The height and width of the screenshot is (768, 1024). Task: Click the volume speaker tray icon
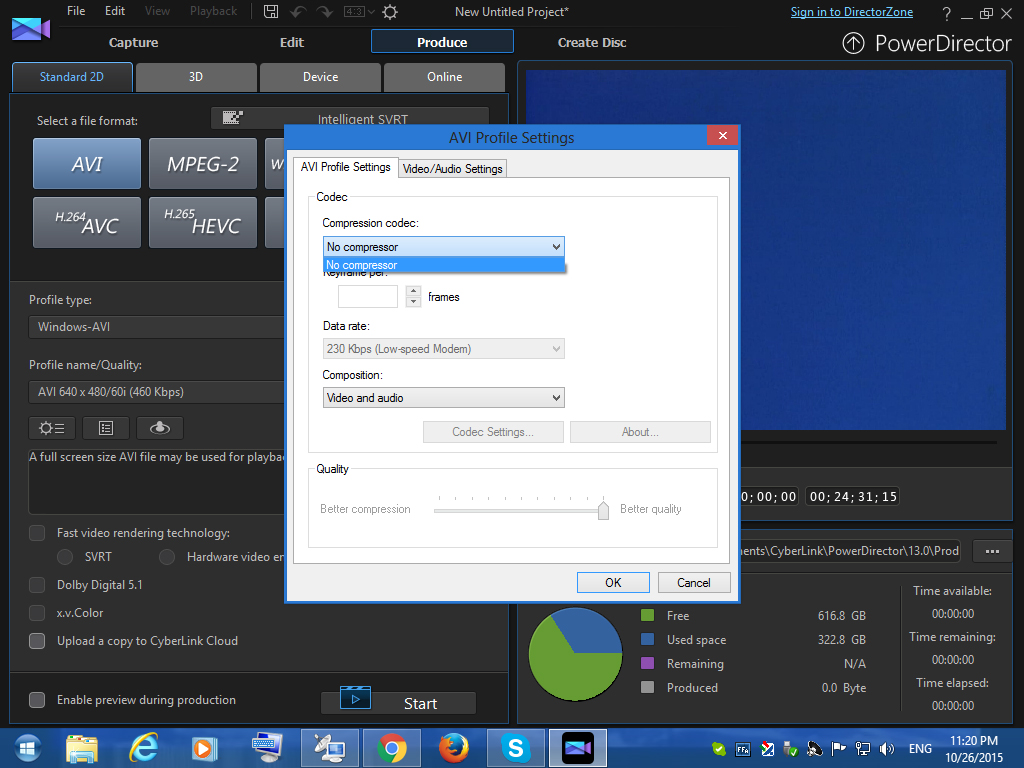point(886,748)
